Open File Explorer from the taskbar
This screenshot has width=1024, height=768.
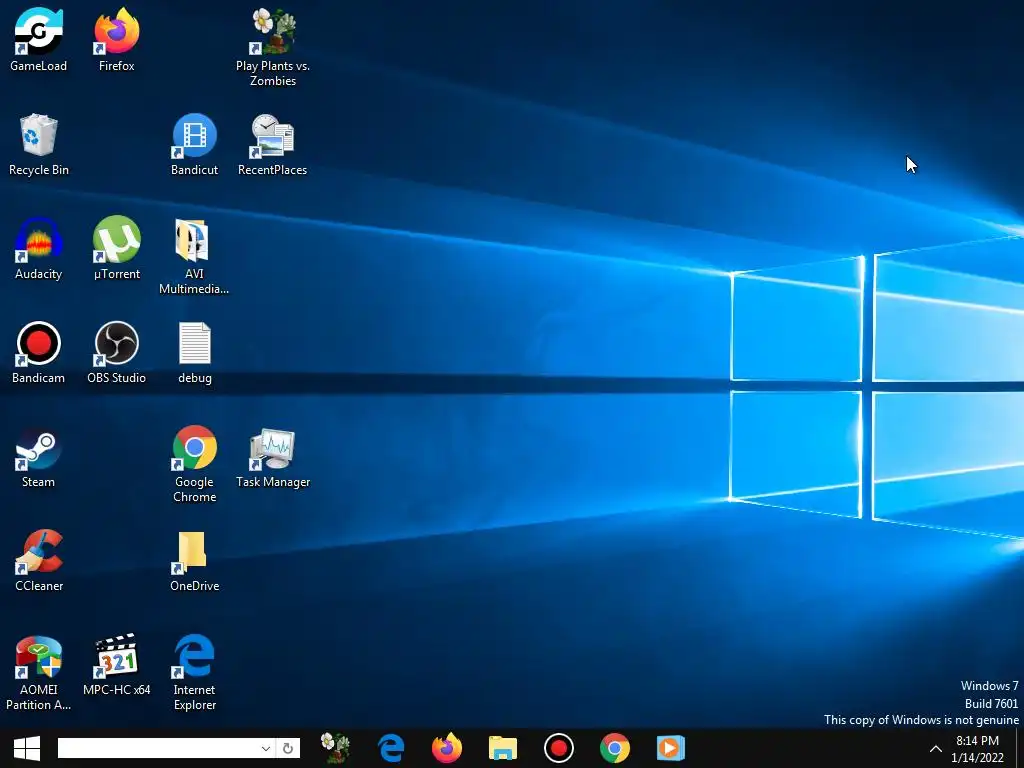coord(503,748)
